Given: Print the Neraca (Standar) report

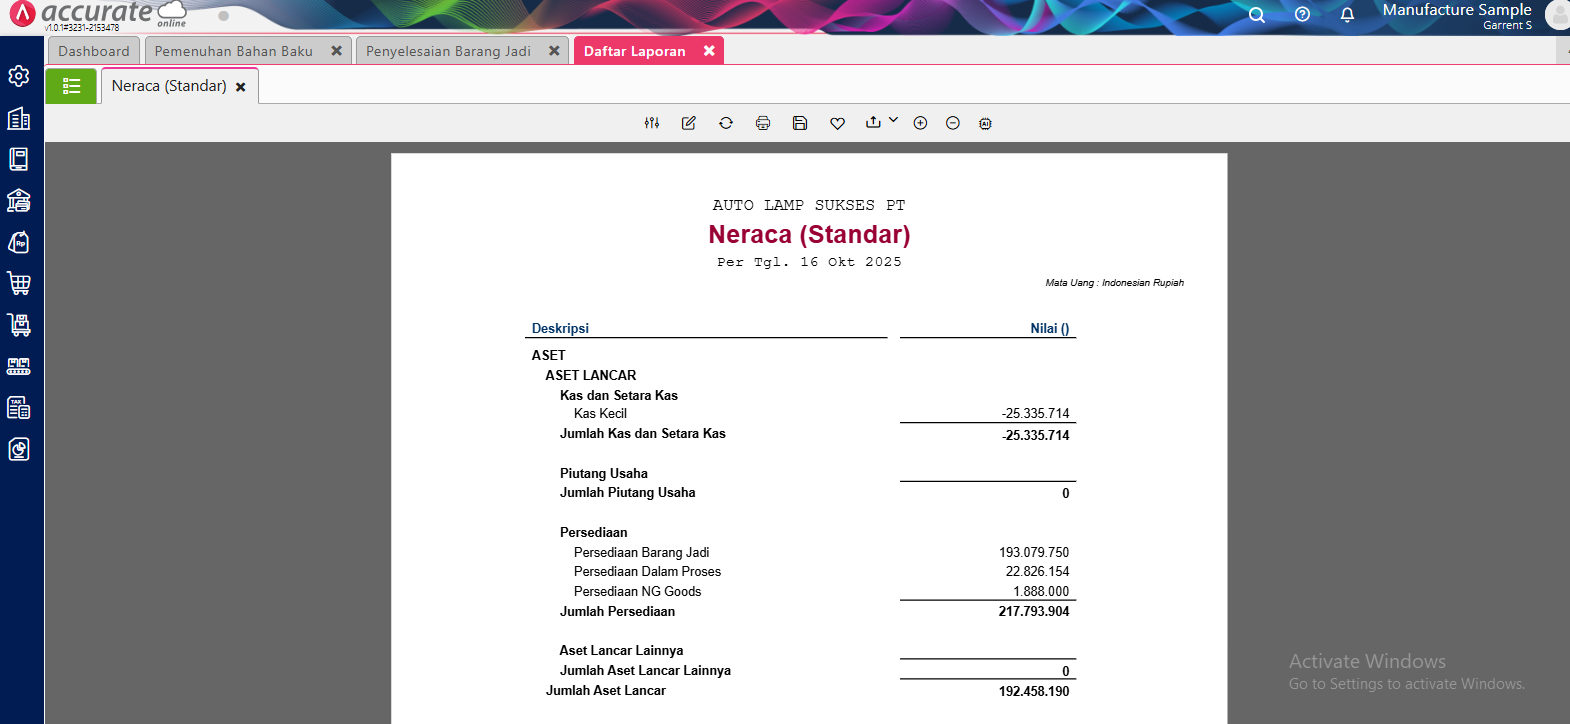Looking at the screenshot, I should tap(763, 123).
